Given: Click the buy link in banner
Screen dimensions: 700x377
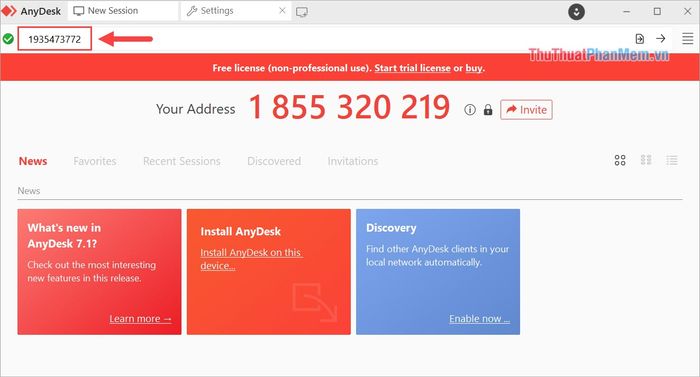Looking at the screenshot, I should click(x=474, y=68).
